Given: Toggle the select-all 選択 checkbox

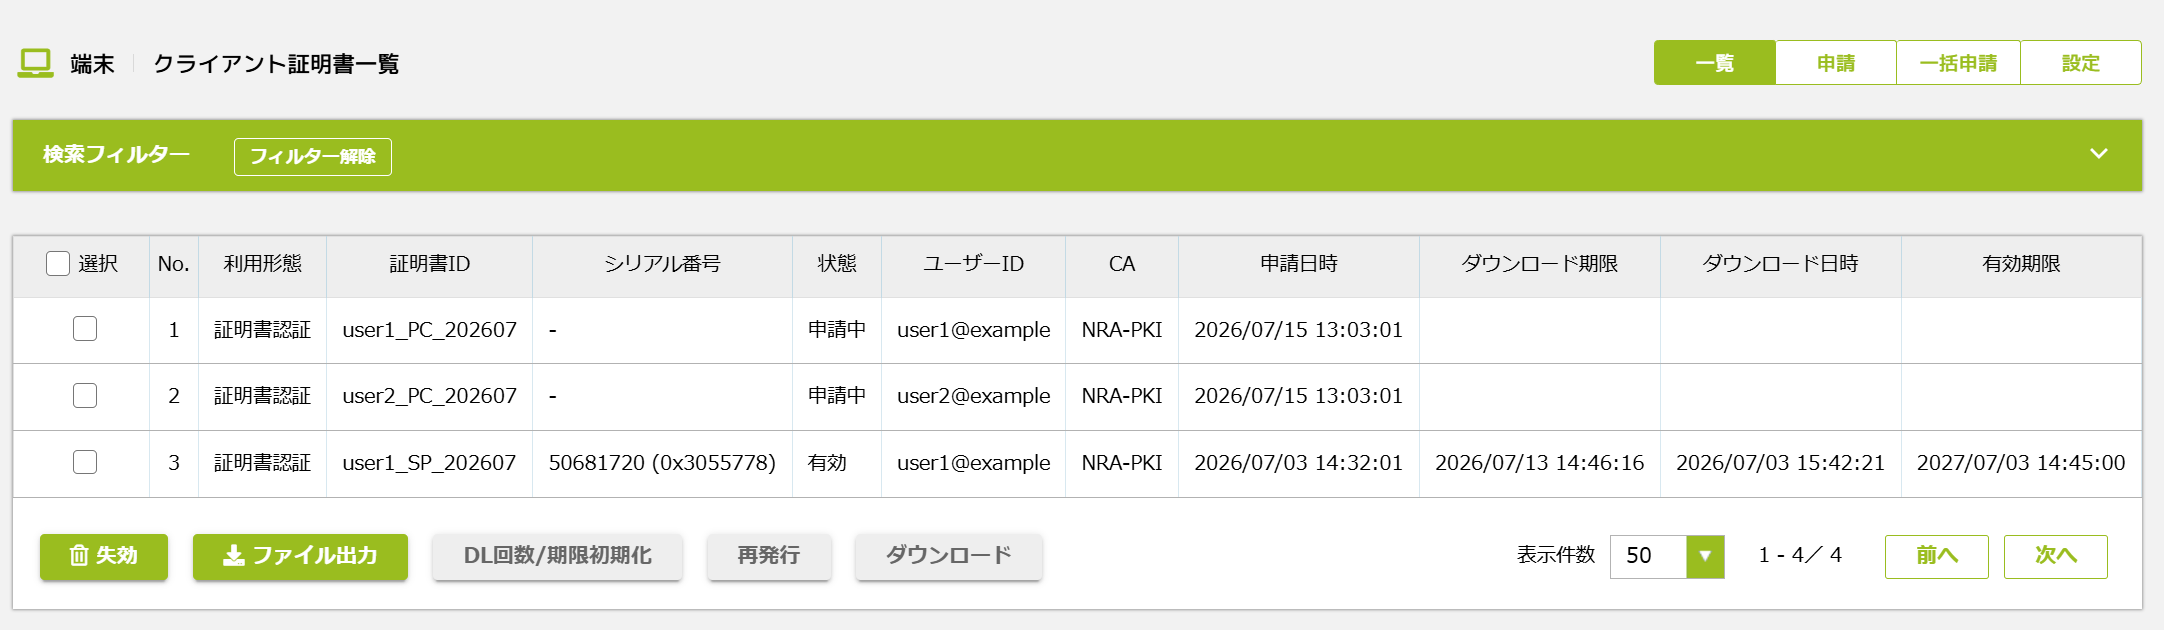Looking at the screenshot, I should (58, 263).
